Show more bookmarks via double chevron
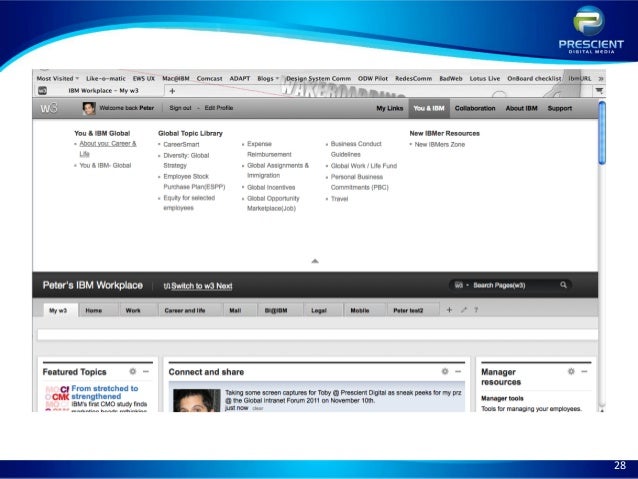 (601, 79)
